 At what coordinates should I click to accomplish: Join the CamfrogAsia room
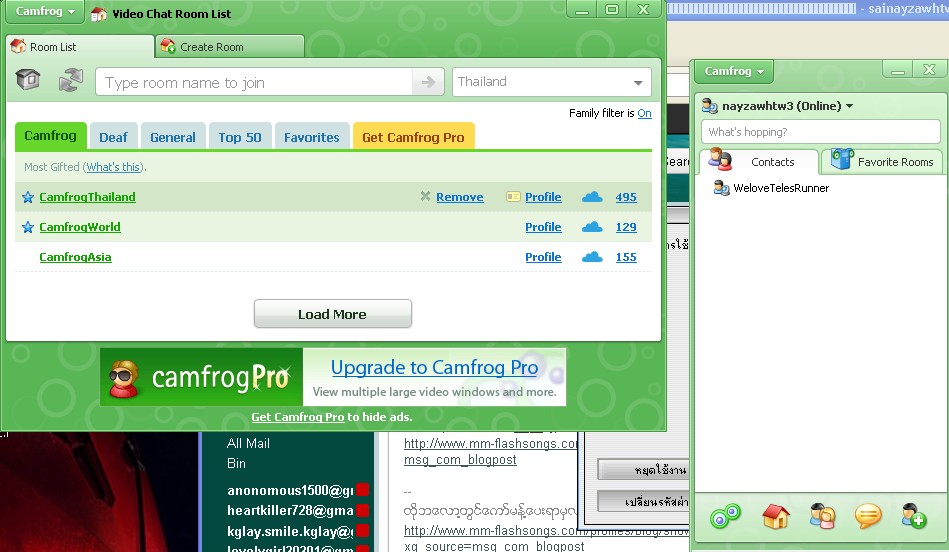point(75,257)
